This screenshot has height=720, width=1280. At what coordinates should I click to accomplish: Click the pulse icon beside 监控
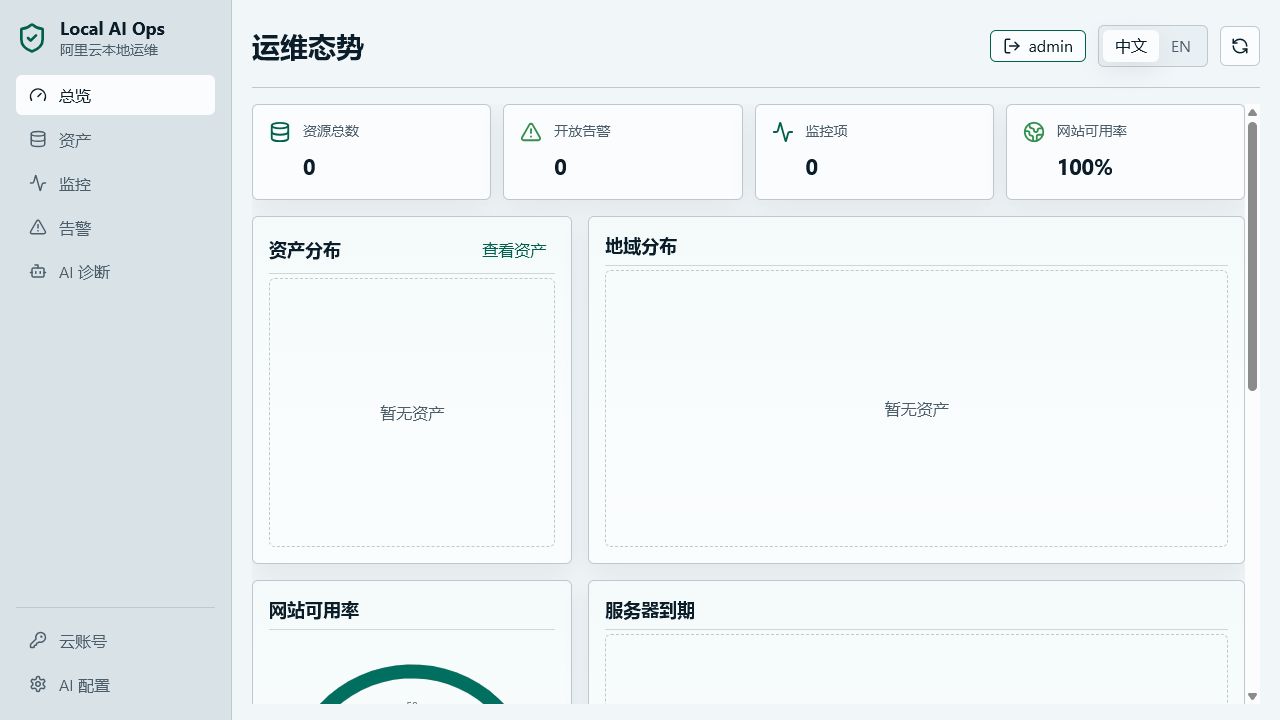point(38,183)
